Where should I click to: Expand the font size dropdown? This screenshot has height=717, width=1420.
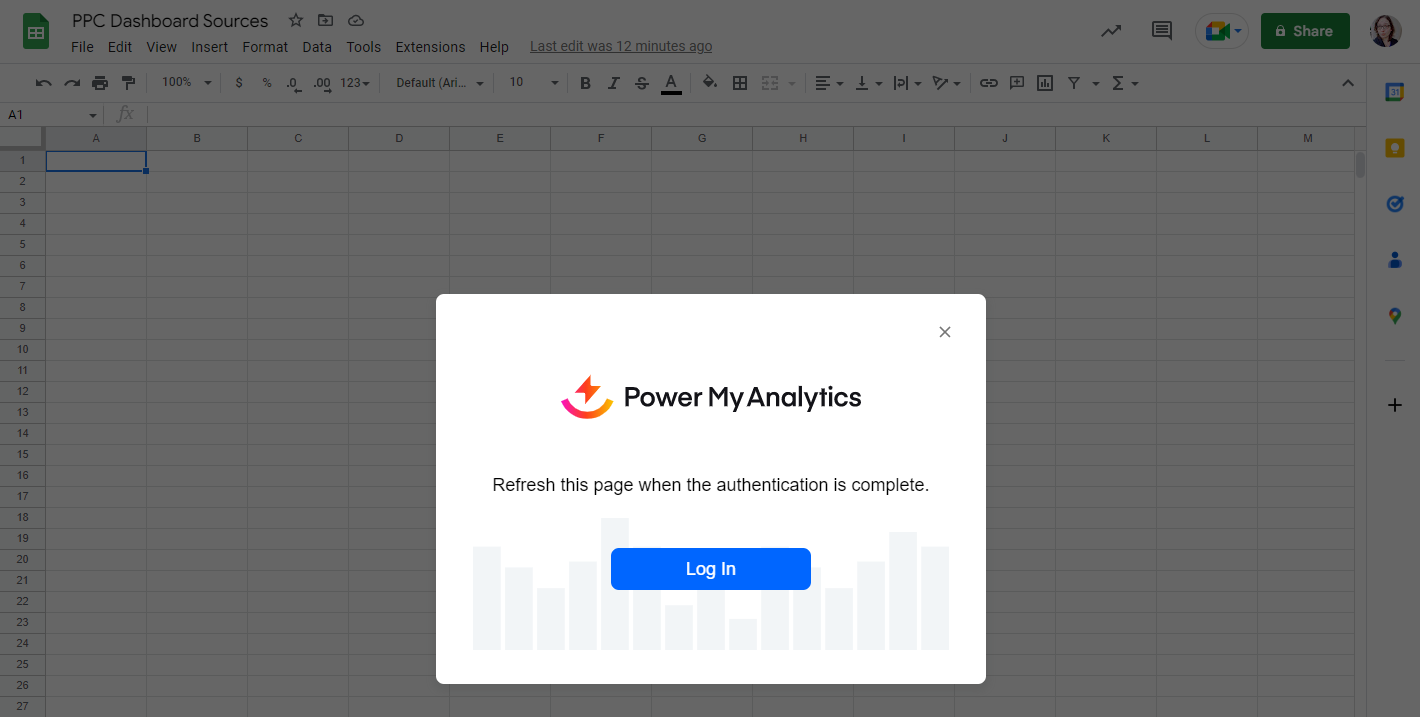coord(533,83)
